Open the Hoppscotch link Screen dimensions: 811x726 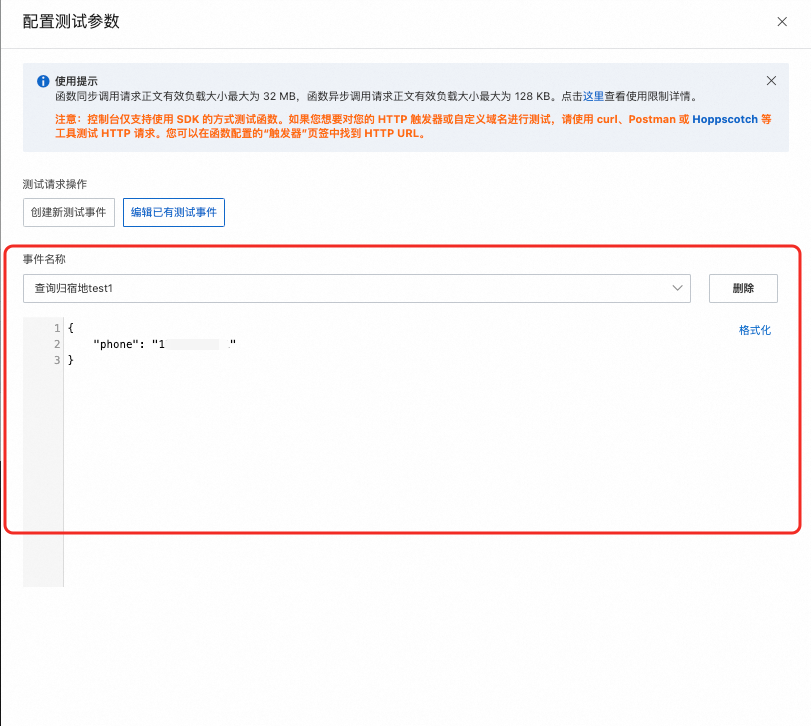[725, 119]
